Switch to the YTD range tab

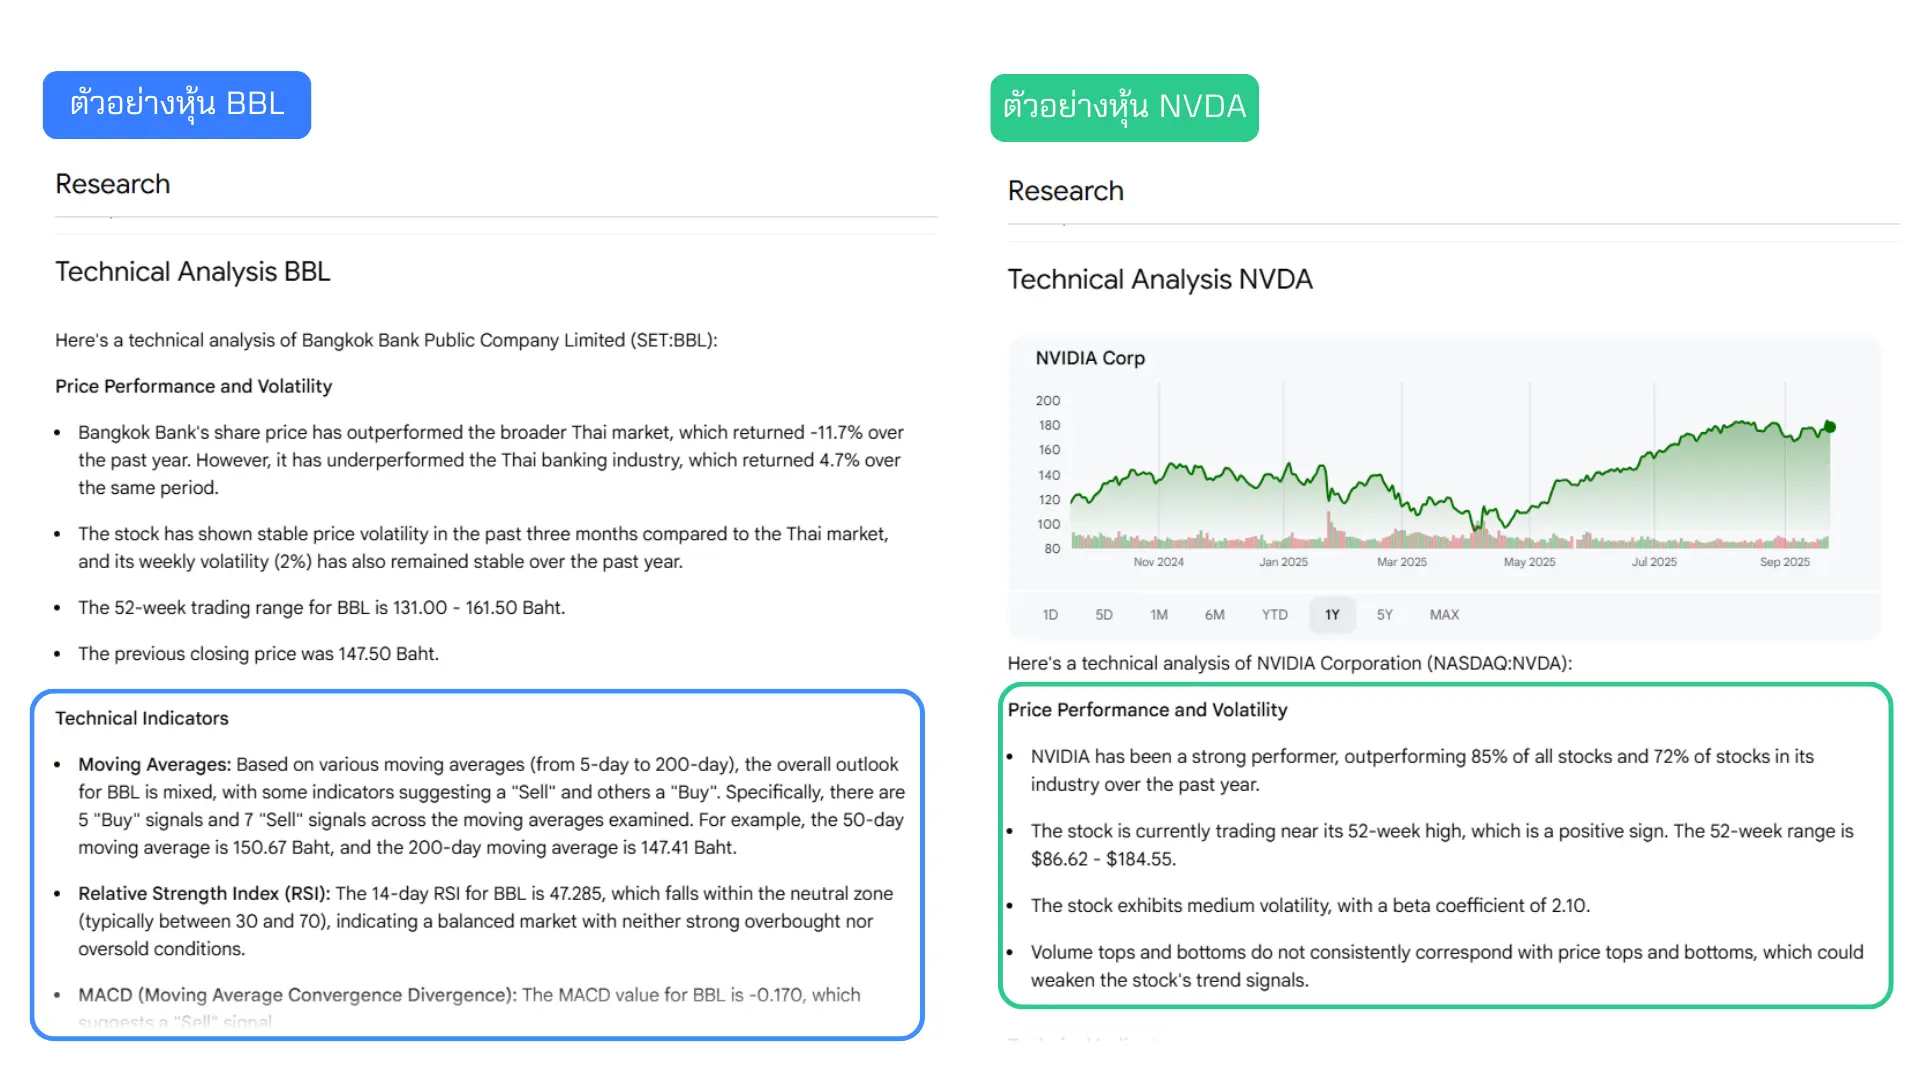pos(1275,615)
